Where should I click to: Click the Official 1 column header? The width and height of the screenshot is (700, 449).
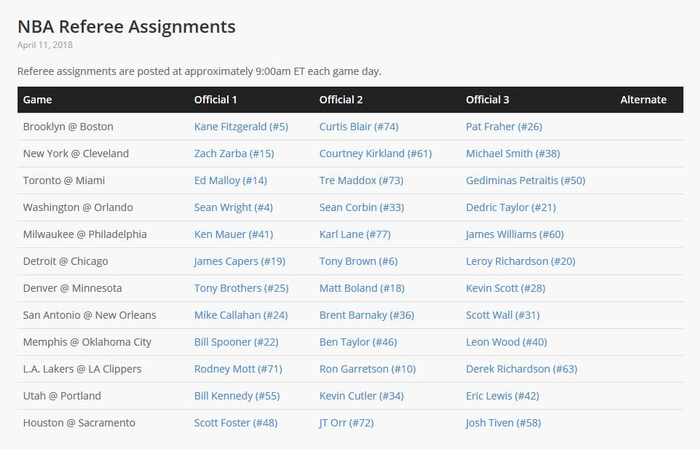click(215, 100)
